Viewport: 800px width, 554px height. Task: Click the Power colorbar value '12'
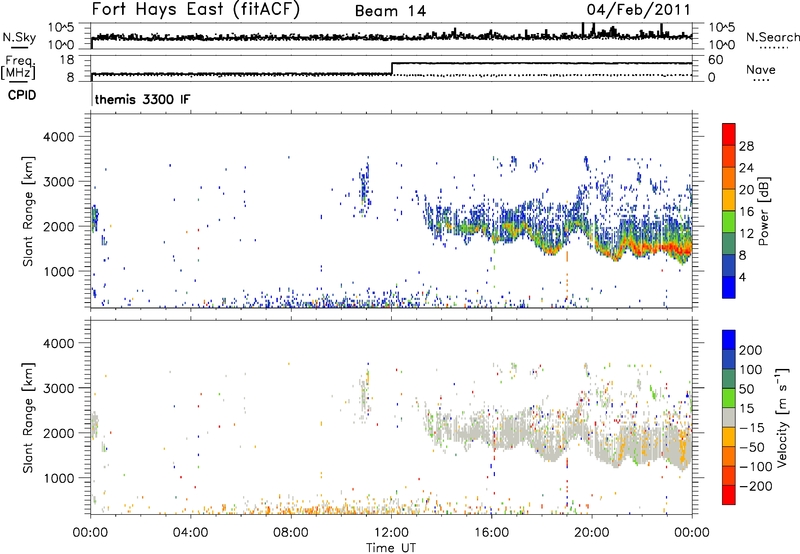pyautogui.click(x=746, y=234)
